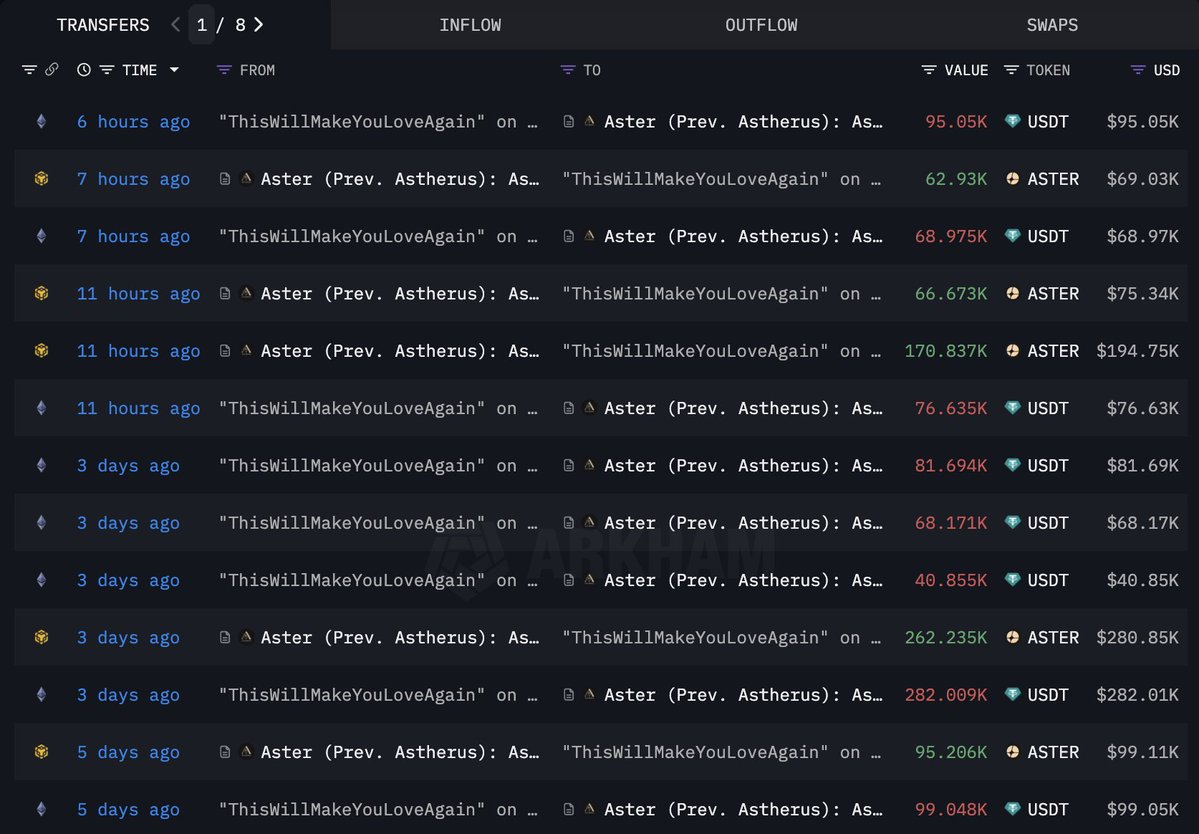The image size is (1199, 834).
Task: Select the 95.05K value cell
Action: point(956,122)
